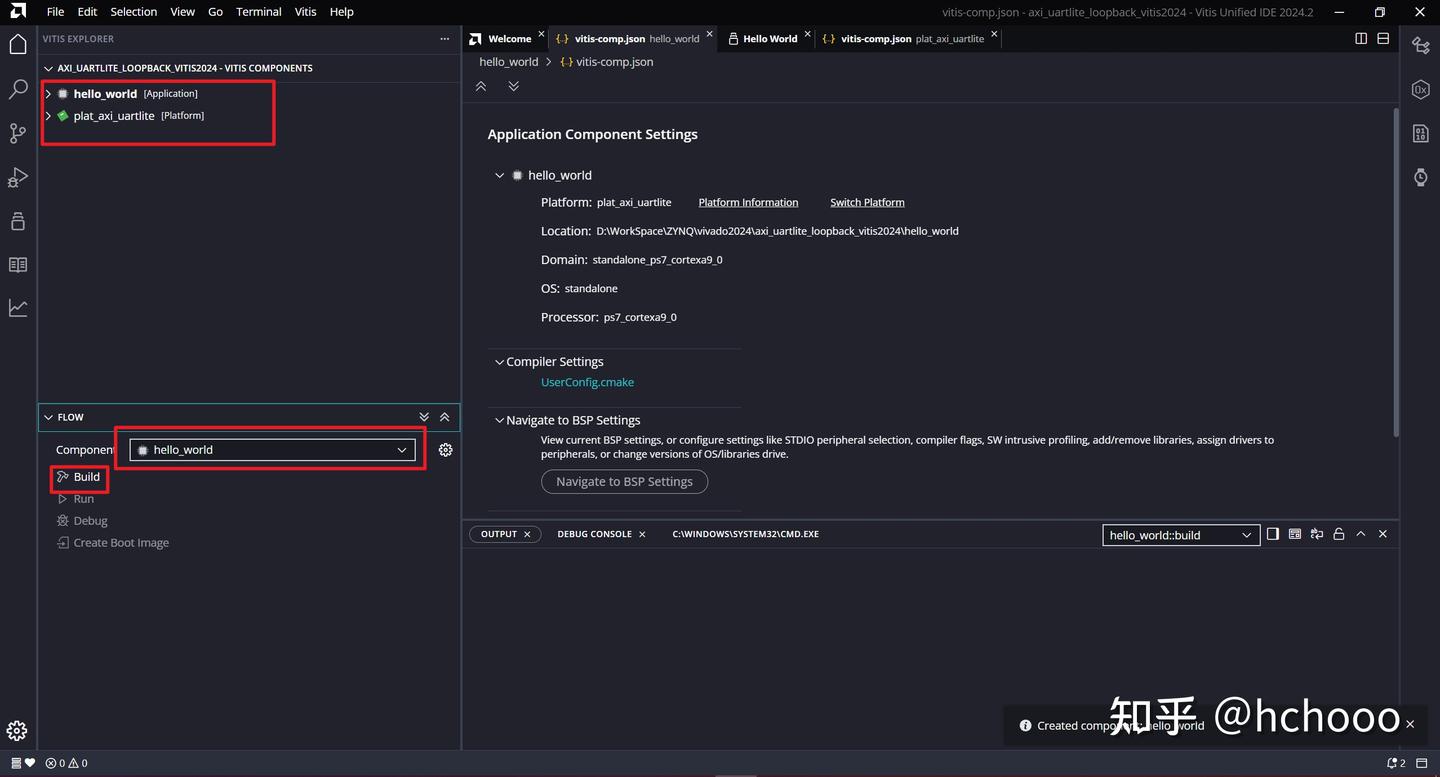Open the Selection menu
1440x777 pixels.
coord(134,12)
